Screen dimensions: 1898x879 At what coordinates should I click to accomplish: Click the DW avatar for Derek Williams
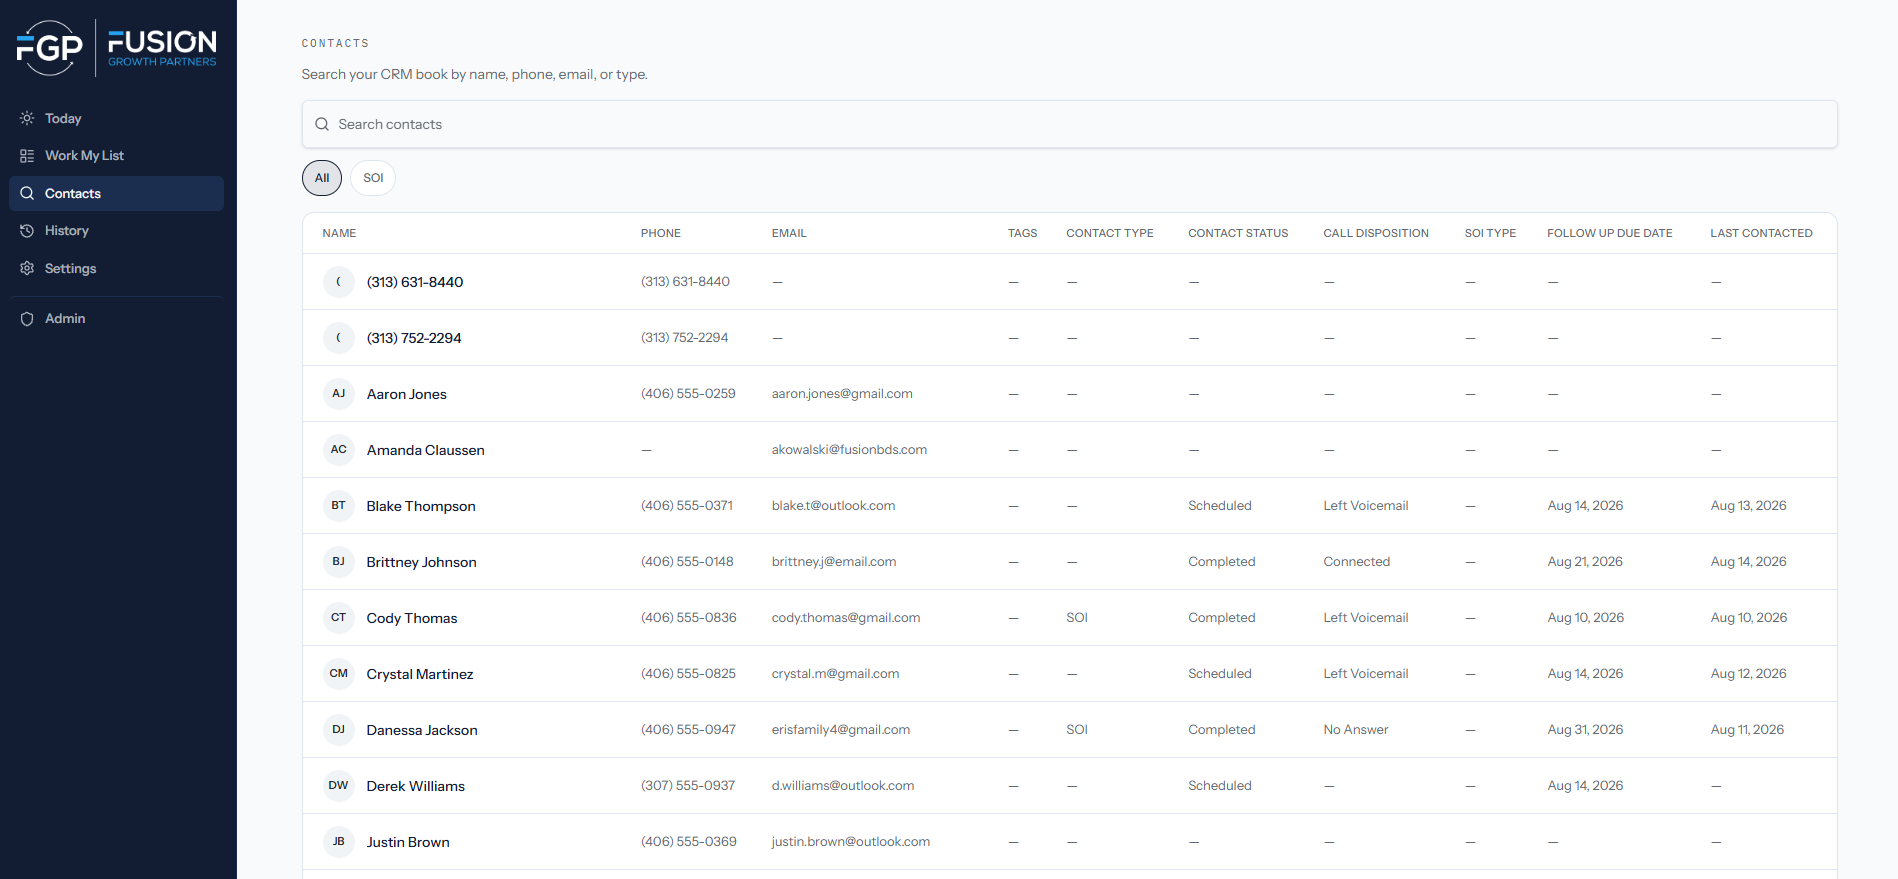coord(339,786)
